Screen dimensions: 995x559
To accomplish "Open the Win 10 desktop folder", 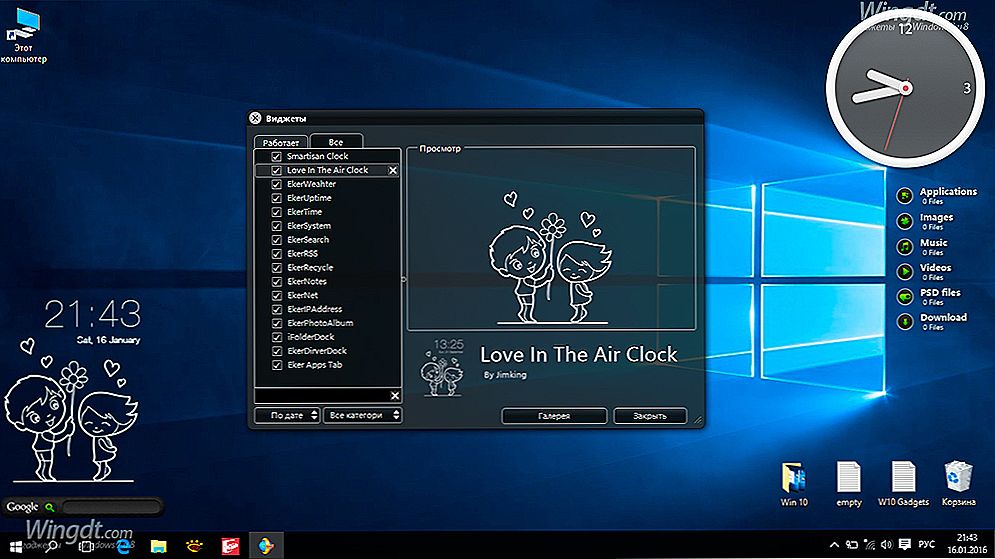I will (x=794, y=483).
